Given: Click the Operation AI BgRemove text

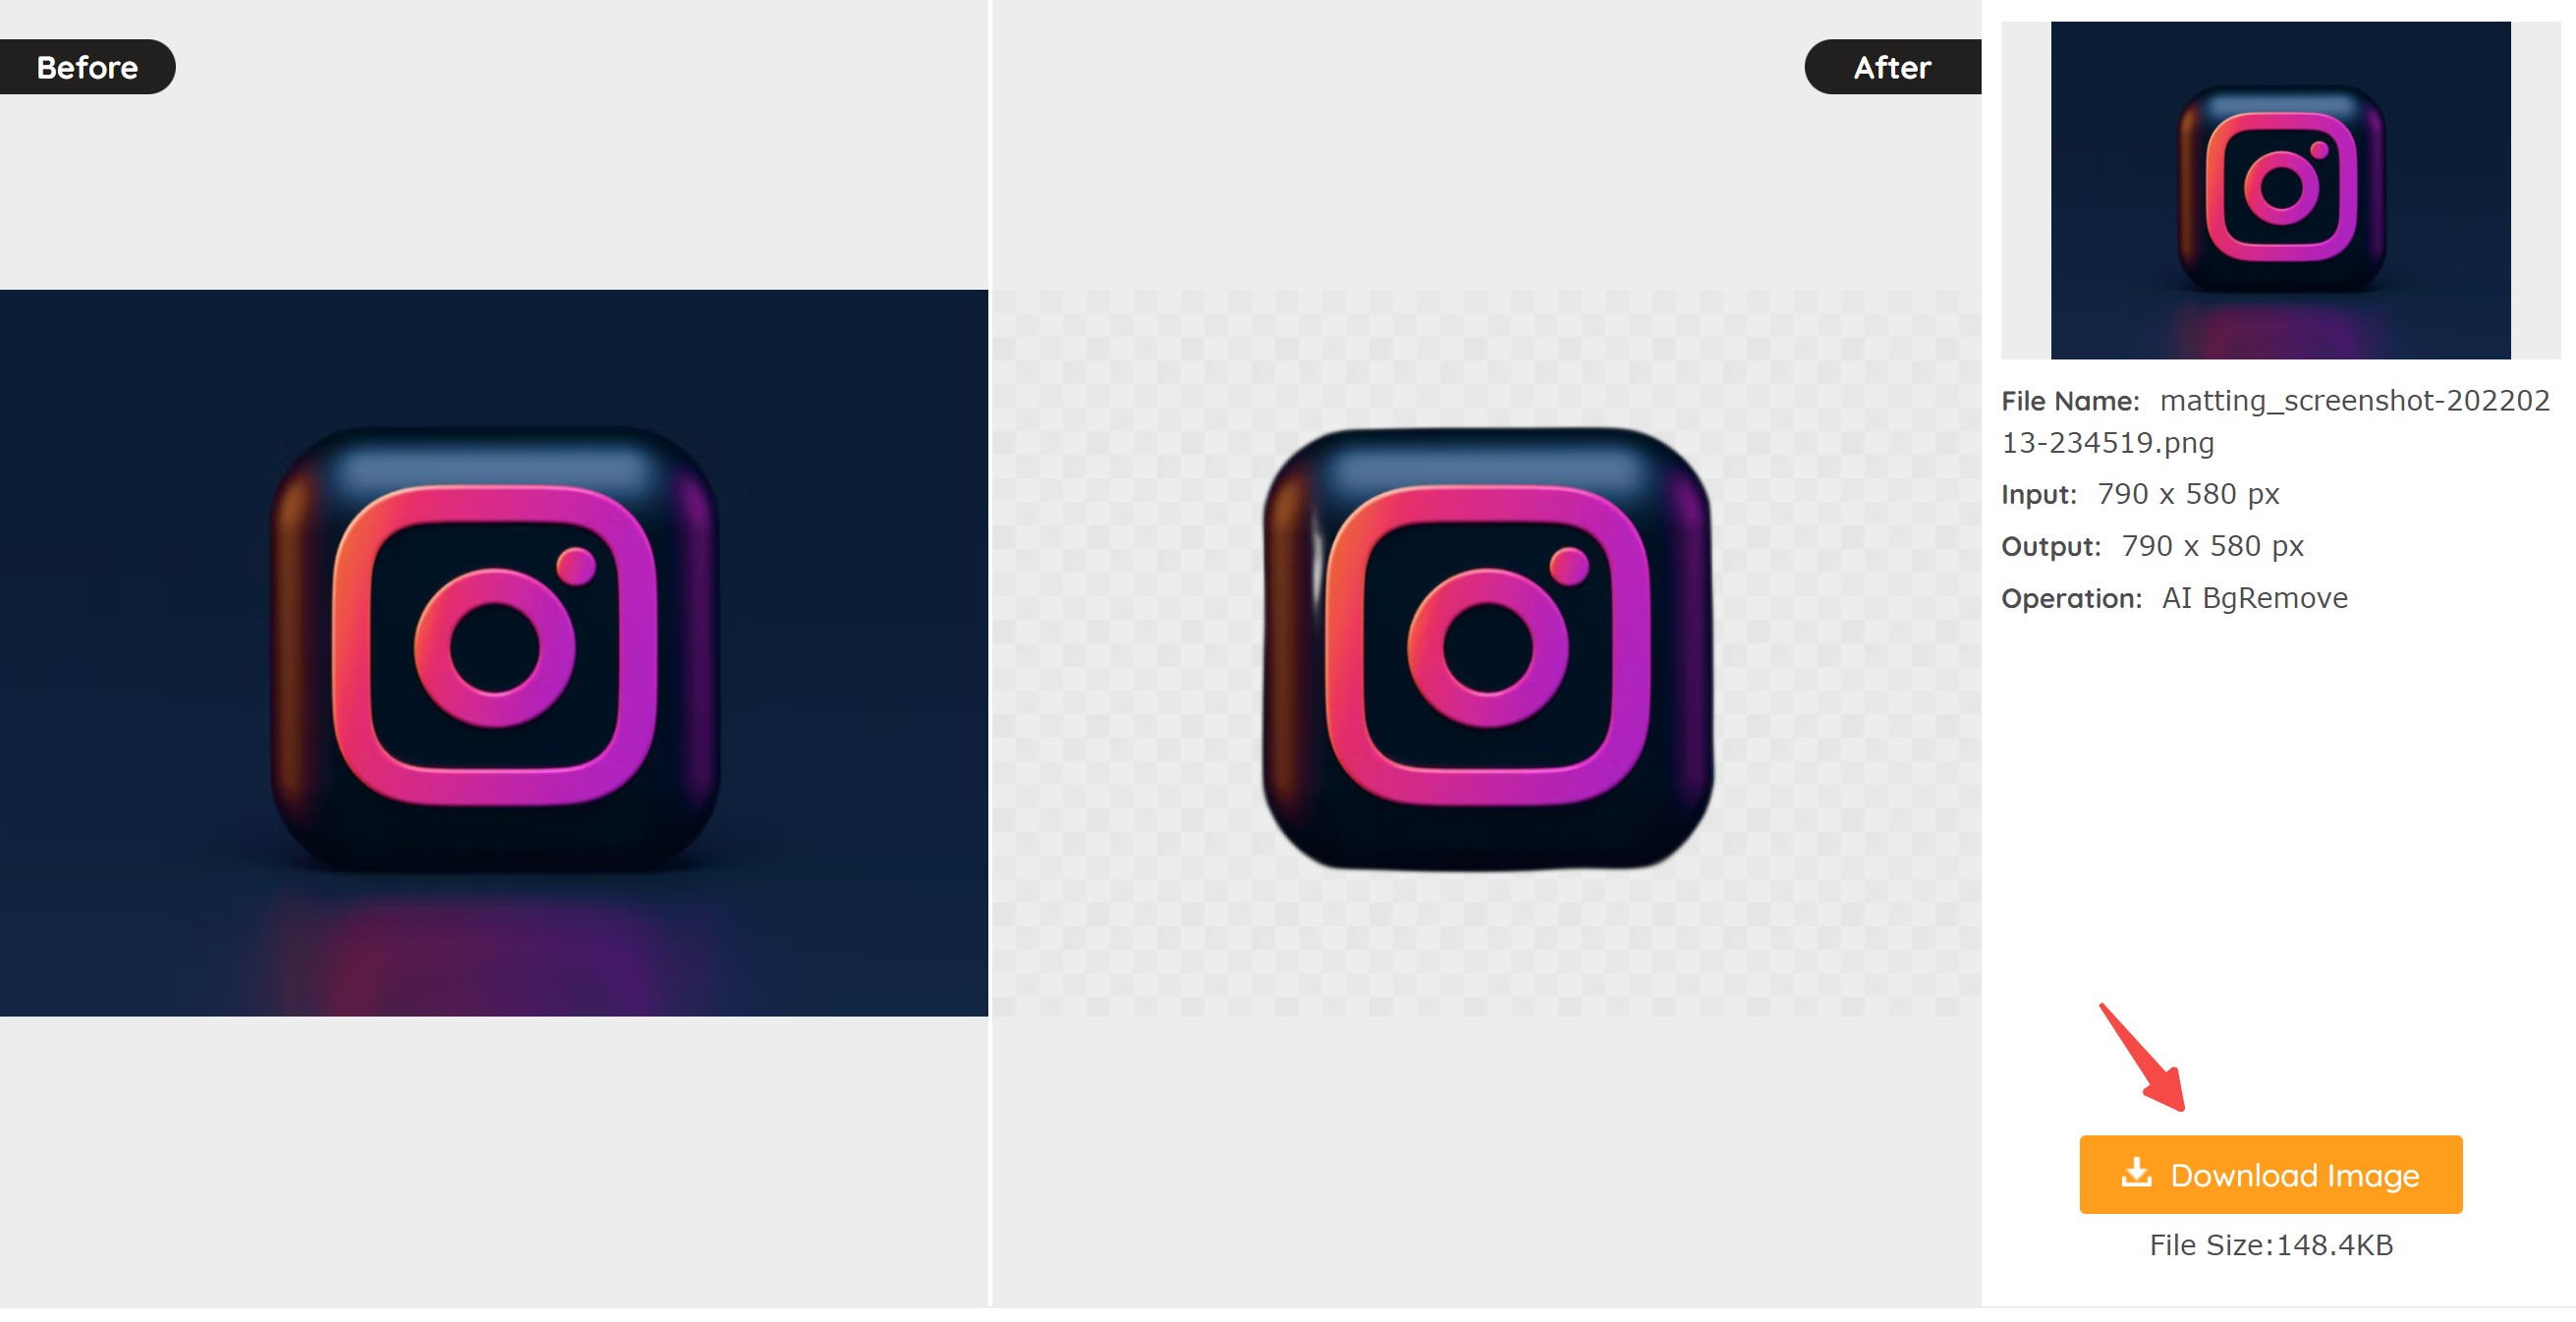Looking at the screenshot, I should point(2174,598).
